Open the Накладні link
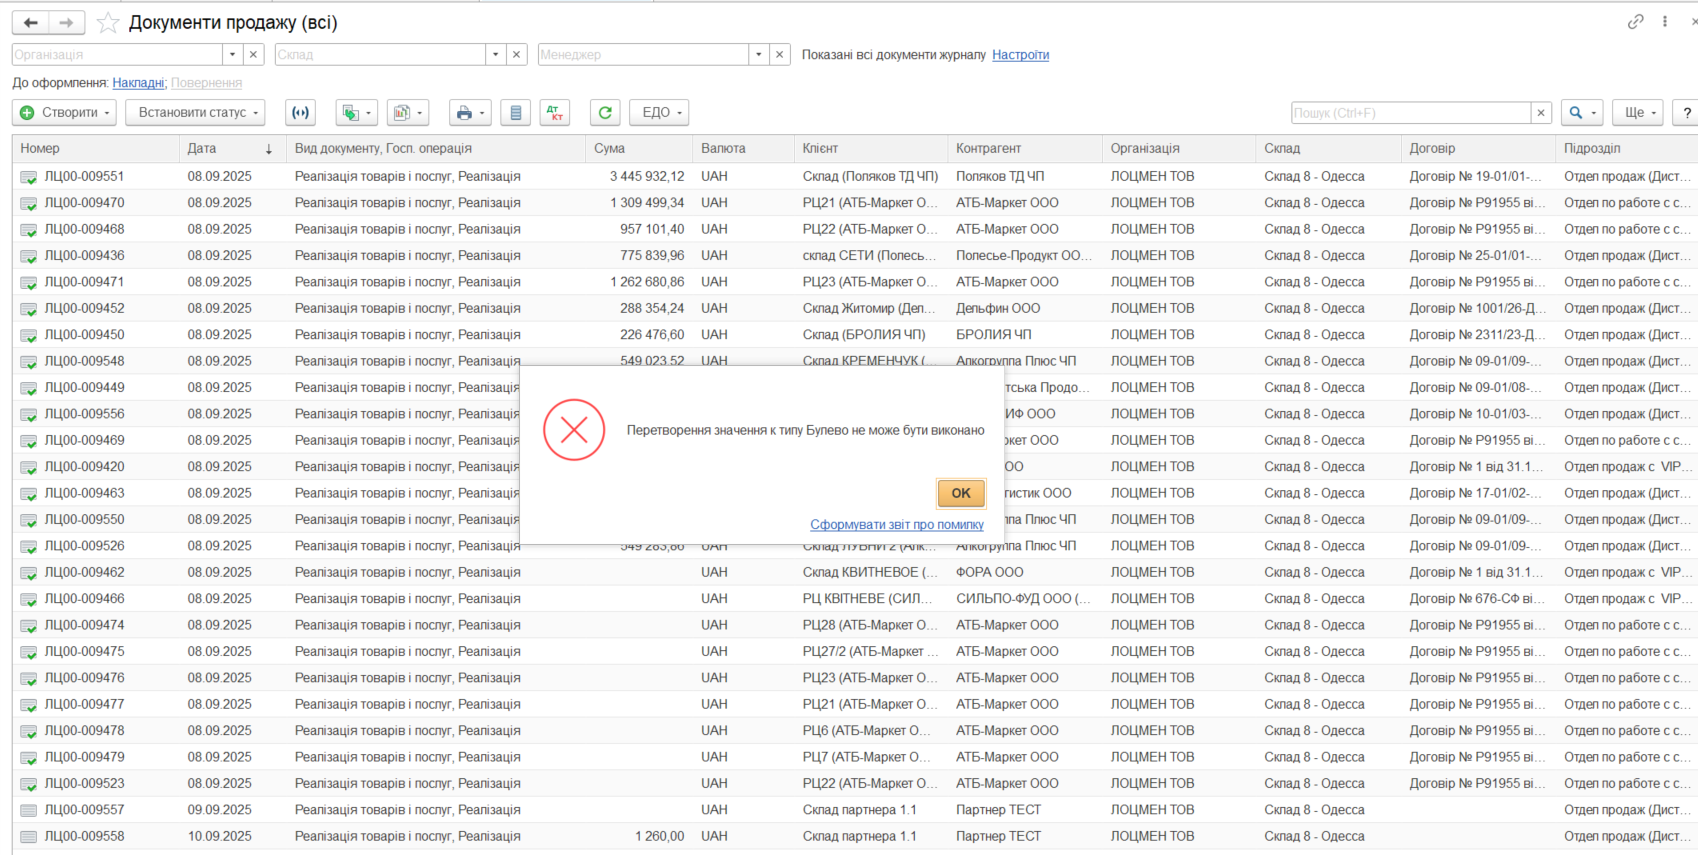The image size is (1698, 855). (138, 83)
